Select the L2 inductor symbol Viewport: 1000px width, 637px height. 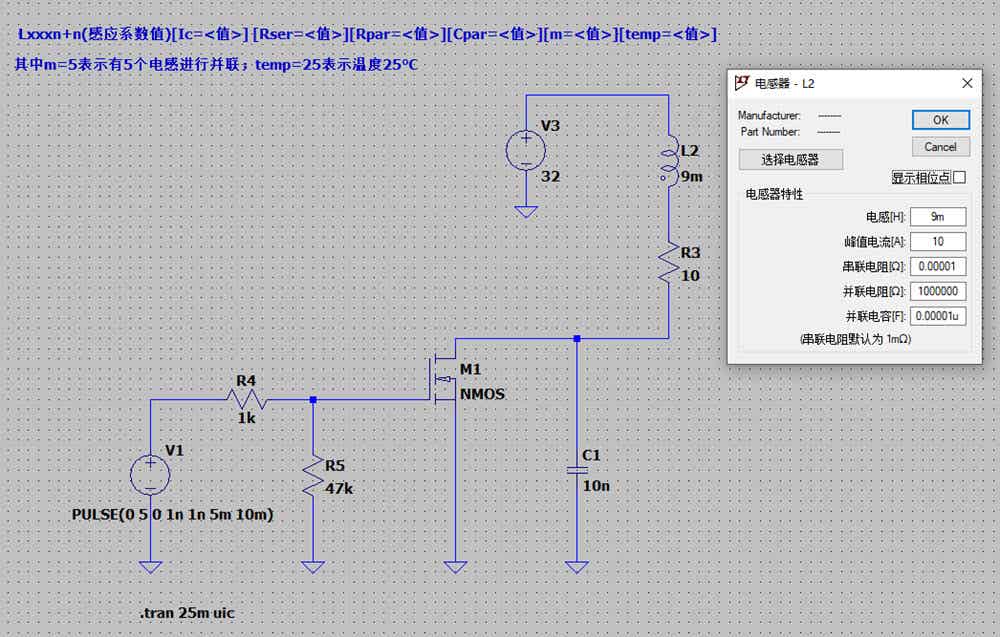668,158
